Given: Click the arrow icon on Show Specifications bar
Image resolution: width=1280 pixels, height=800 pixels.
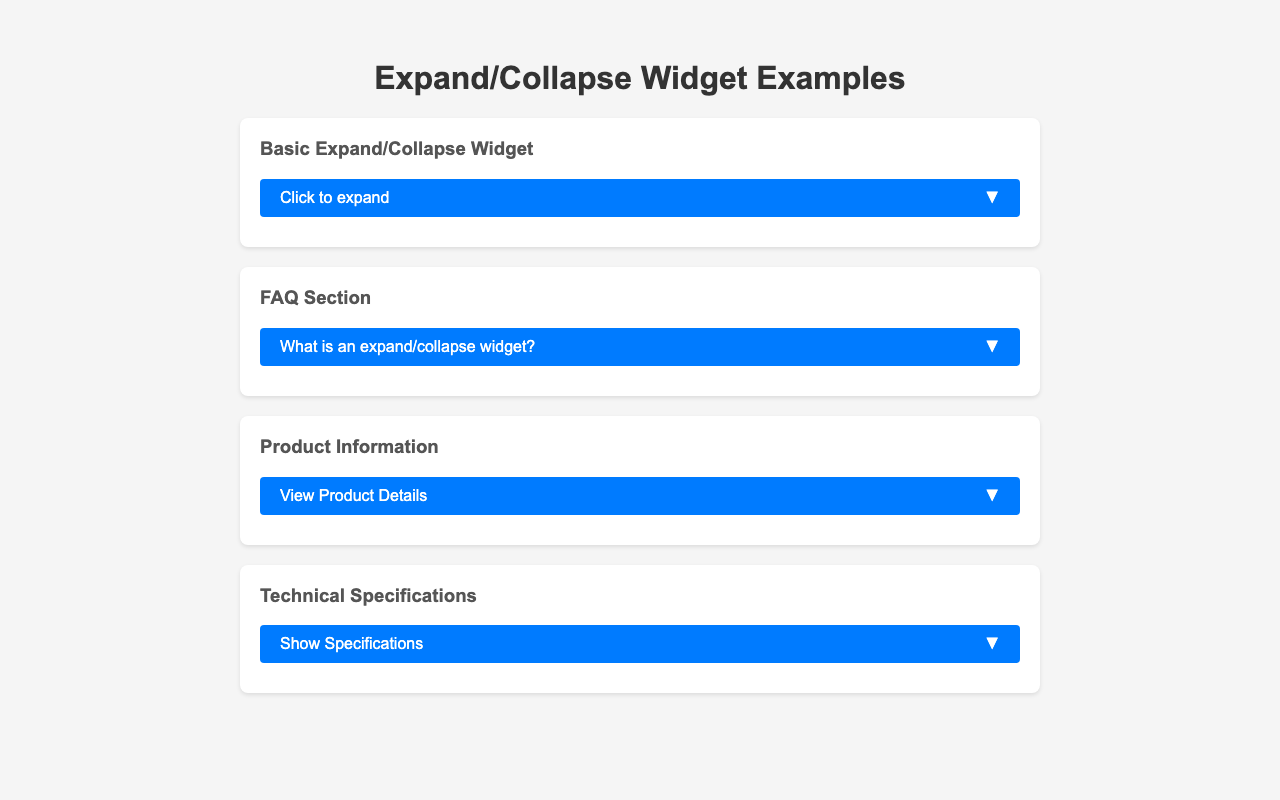Looking at the screenshot, I should pyautogui.click(x=992, y=643).
